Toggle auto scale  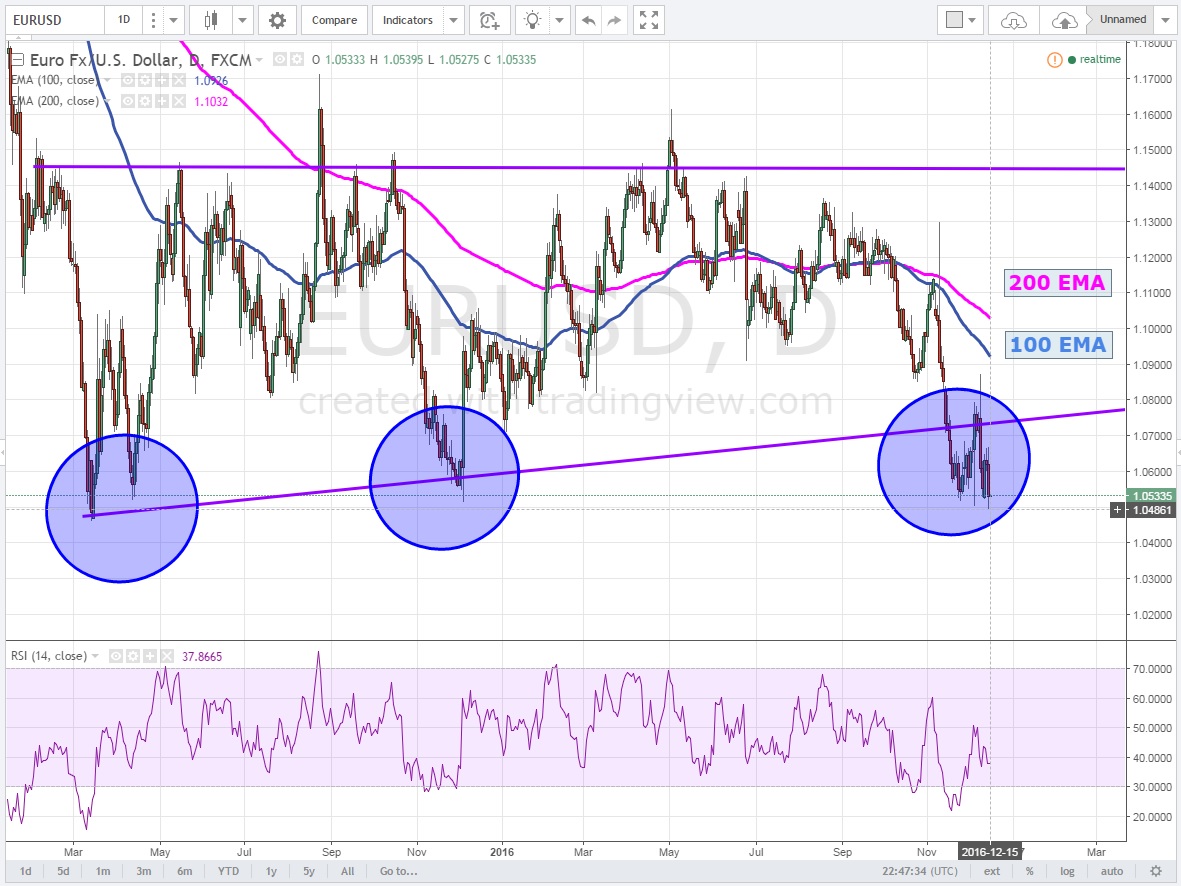[1113, 871]
